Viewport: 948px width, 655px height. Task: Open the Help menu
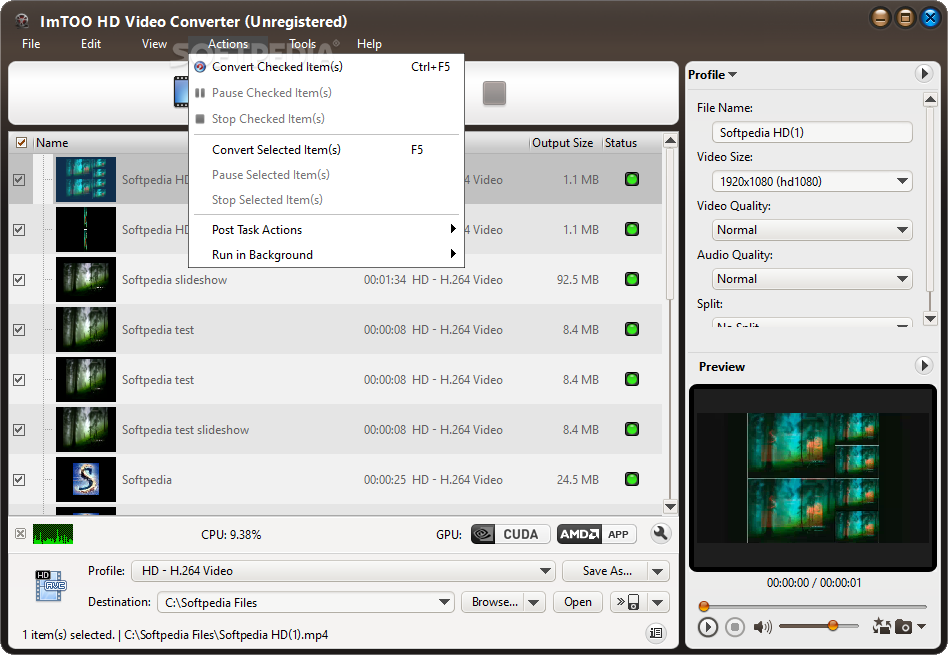click(369, 44)
